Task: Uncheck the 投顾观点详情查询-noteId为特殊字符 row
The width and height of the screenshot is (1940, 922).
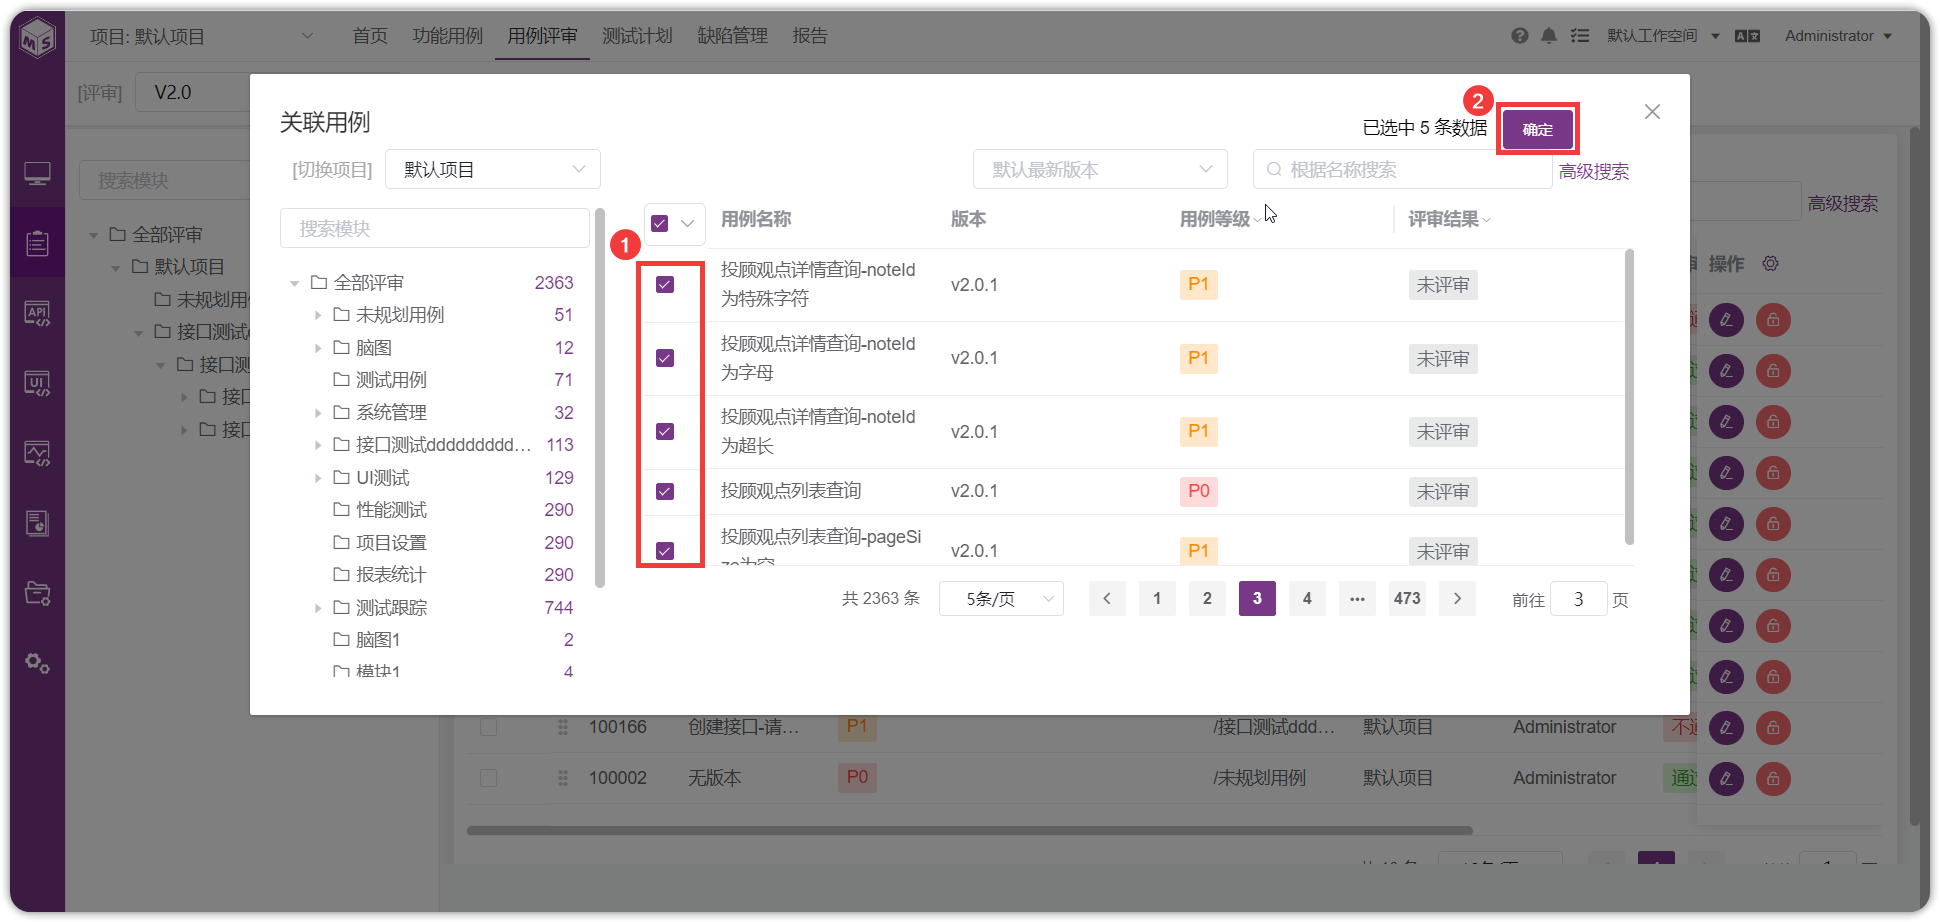Action: 665,285
